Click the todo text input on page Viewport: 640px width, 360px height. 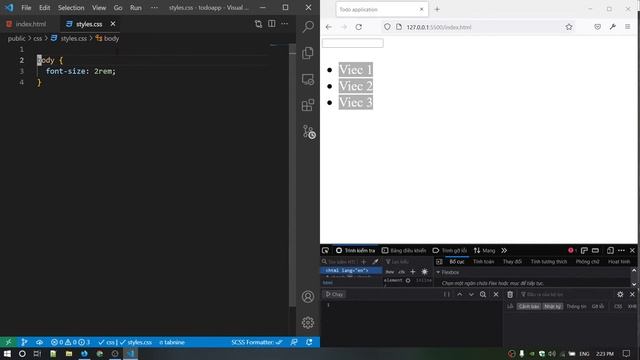tap(353, 43)
